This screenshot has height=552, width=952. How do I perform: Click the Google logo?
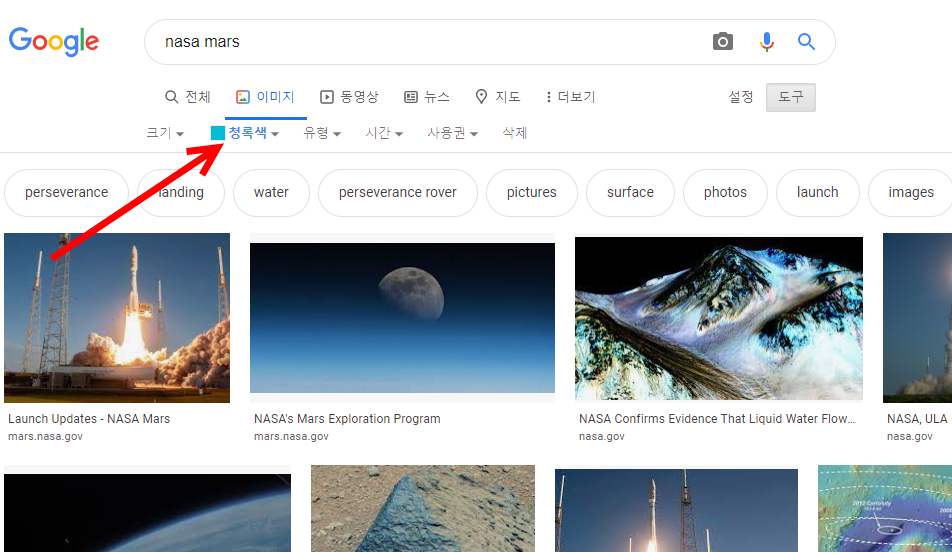click(53, 41)
